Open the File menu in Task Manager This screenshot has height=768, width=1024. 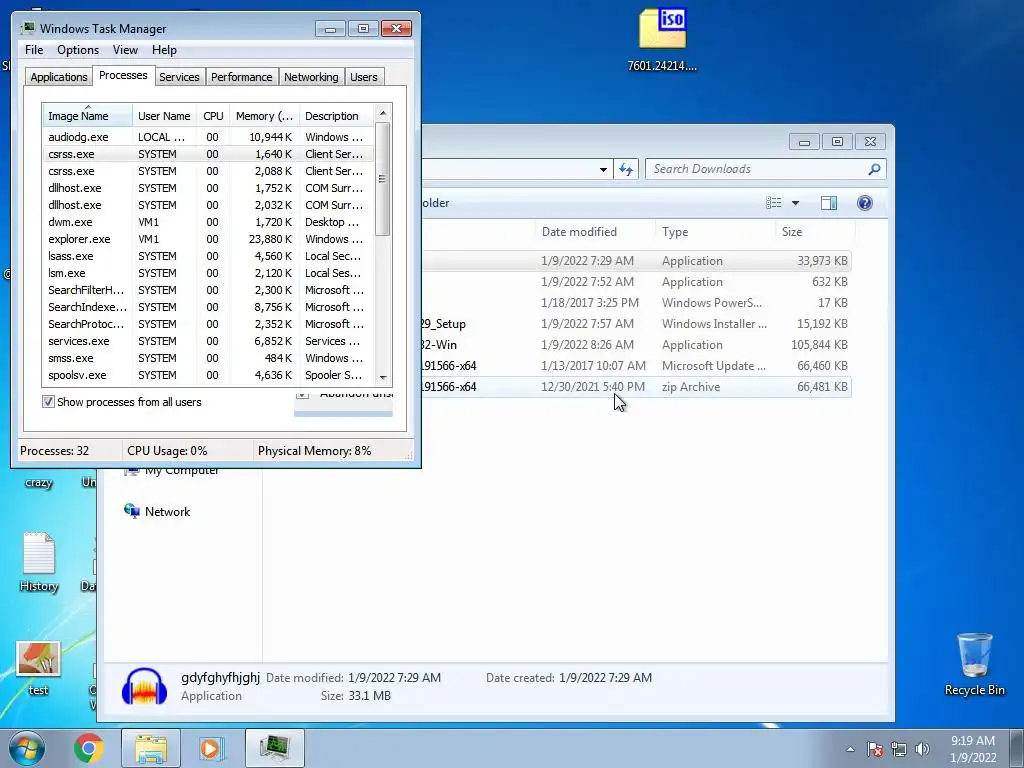[34, 50]
